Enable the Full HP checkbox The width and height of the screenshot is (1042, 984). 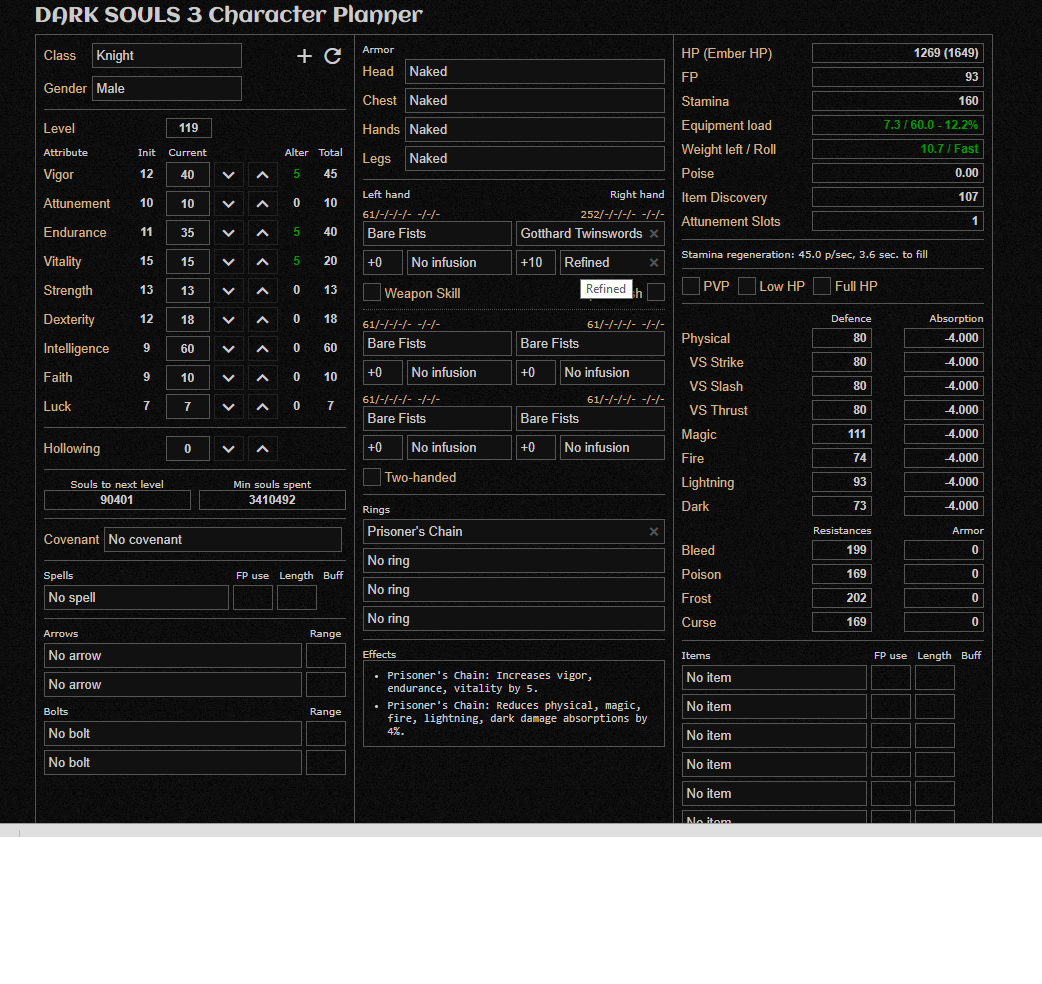[x=822, y=286]
